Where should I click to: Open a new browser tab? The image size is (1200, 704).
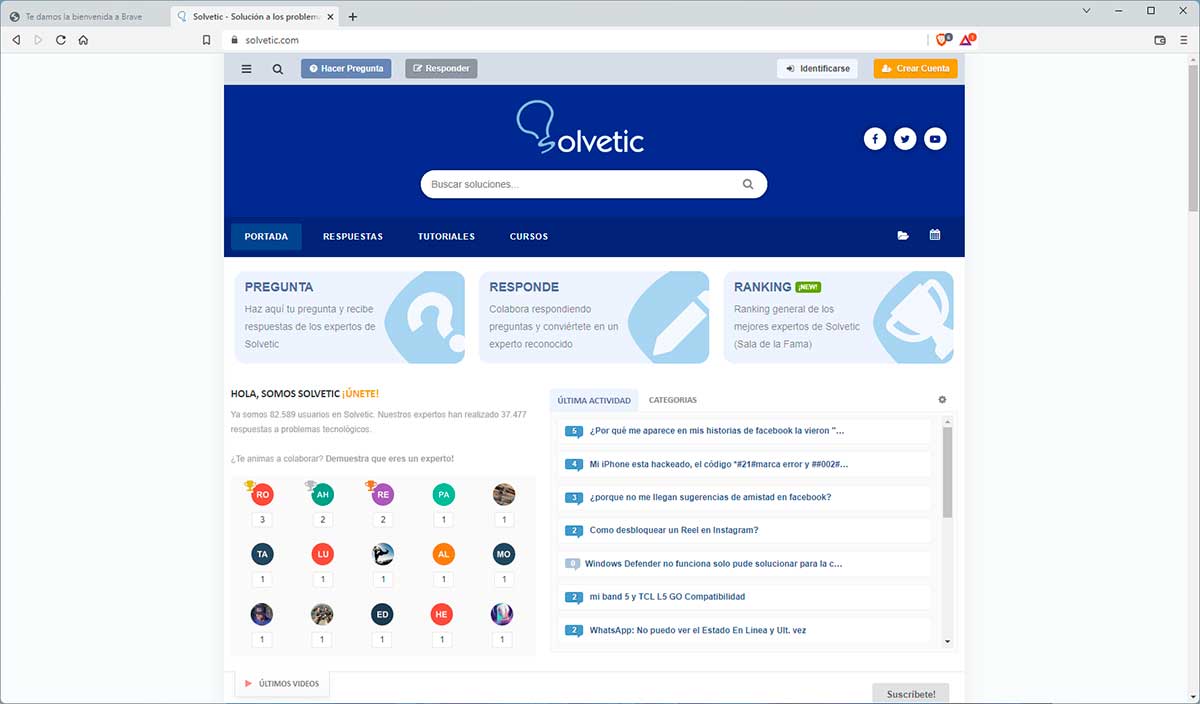352,16
